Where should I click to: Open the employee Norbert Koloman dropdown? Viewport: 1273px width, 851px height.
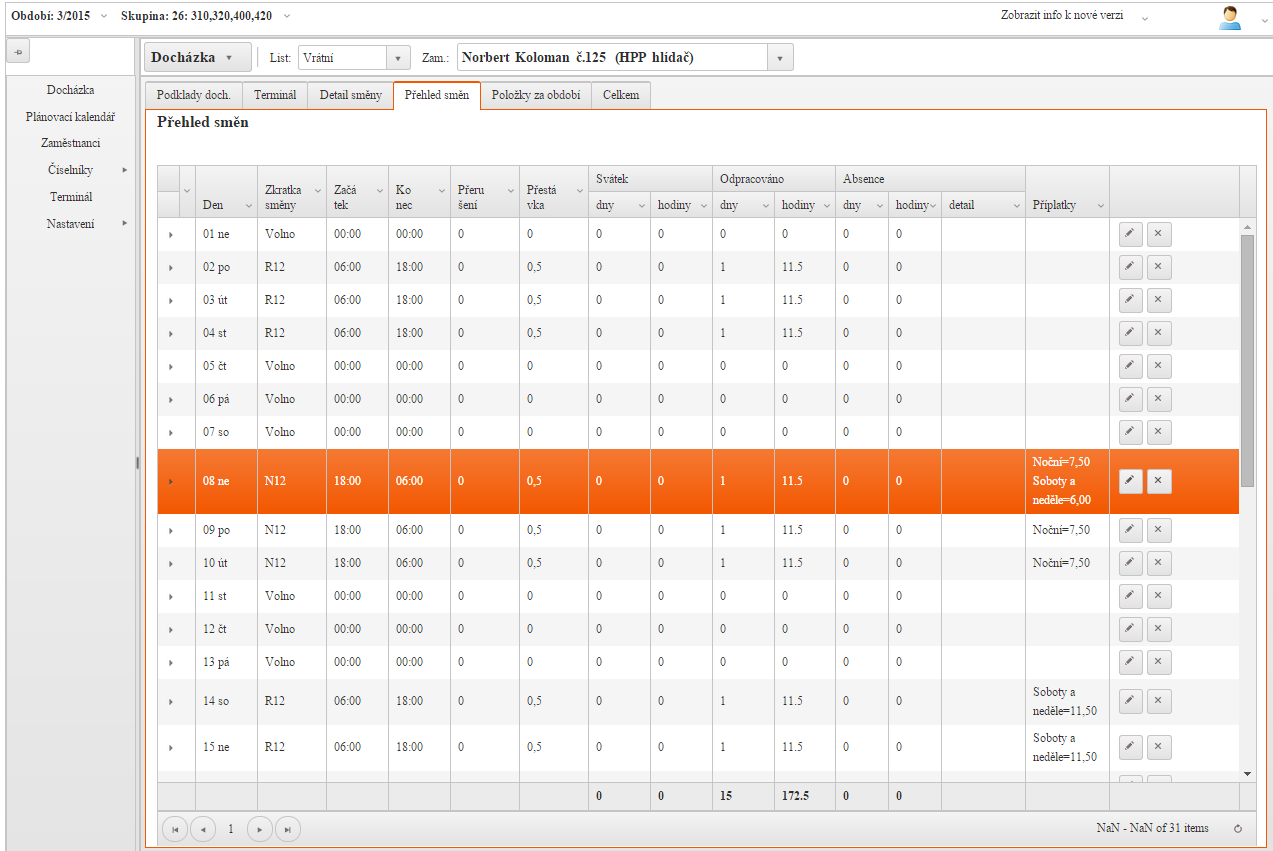point(780,58)
